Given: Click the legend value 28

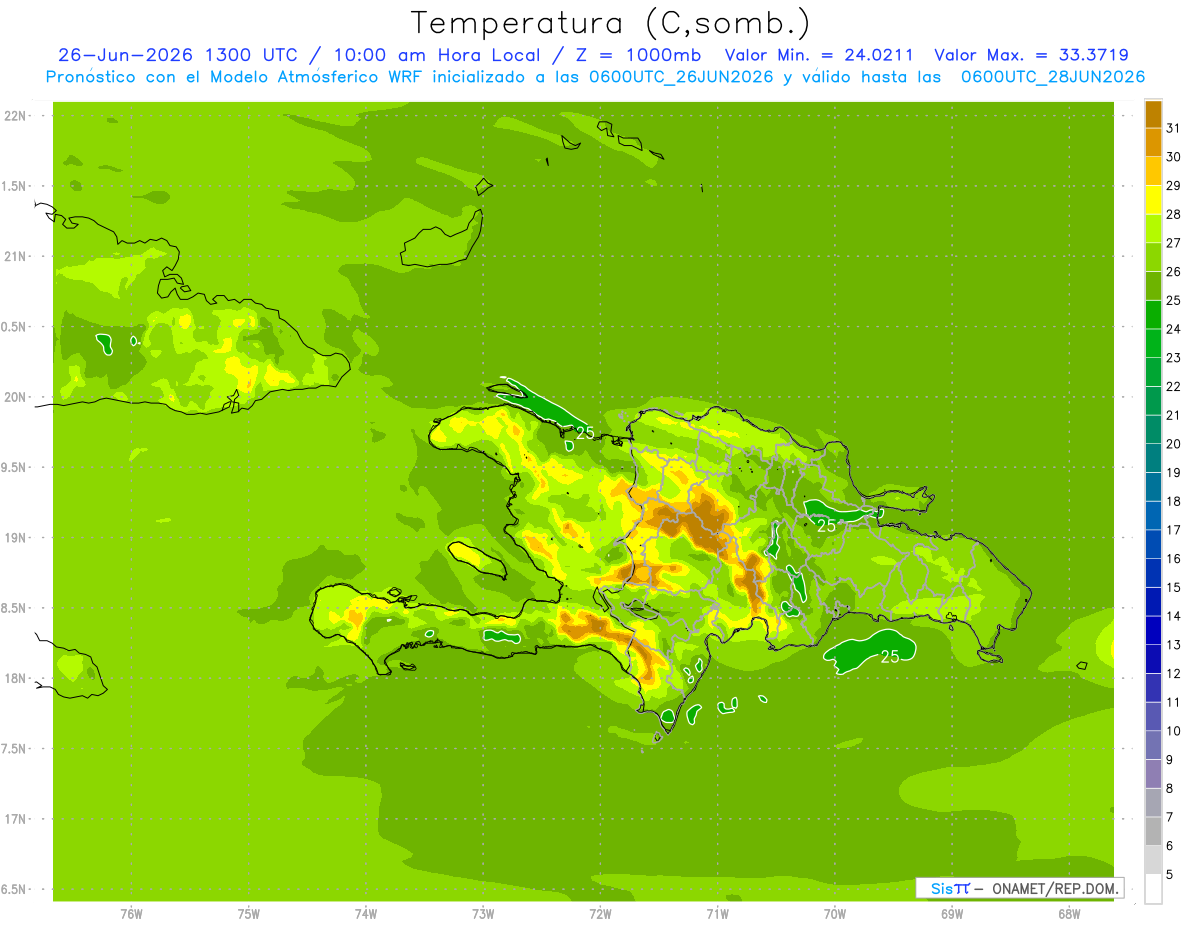Looking at the screenshot, I should (x=1173, y=214).
